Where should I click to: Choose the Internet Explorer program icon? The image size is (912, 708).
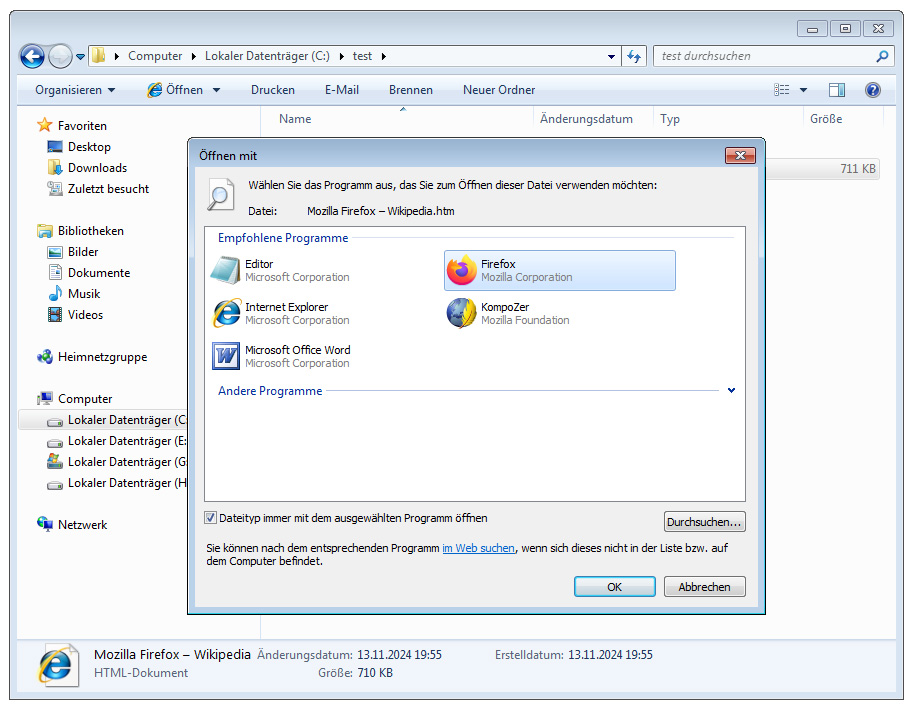(x=227, y=313)
